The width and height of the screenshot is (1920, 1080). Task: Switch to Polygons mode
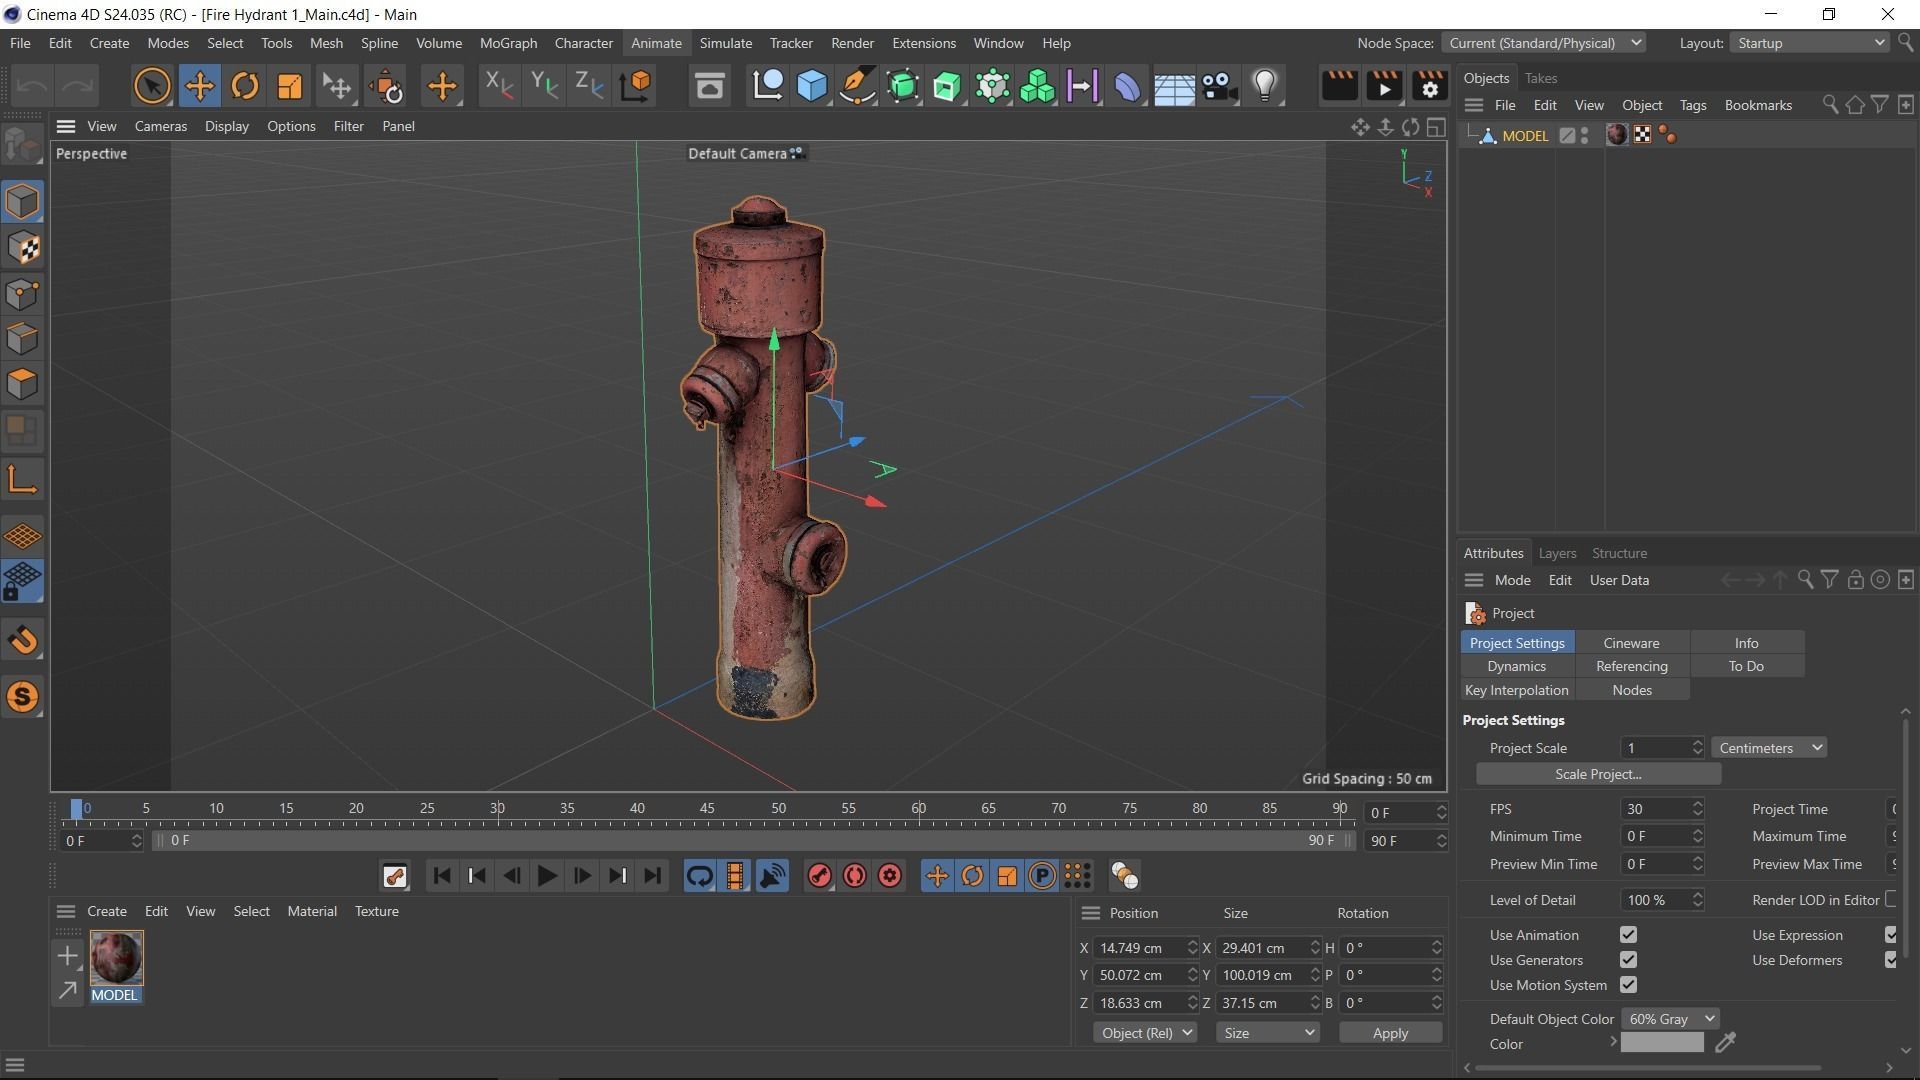(x=22, y=385)
